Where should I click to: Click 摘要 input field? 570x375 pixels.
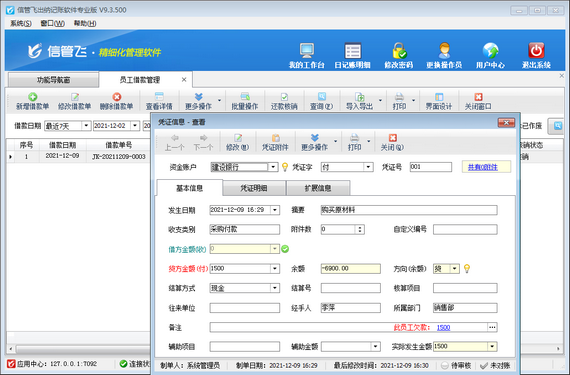(x=409, y=210)
